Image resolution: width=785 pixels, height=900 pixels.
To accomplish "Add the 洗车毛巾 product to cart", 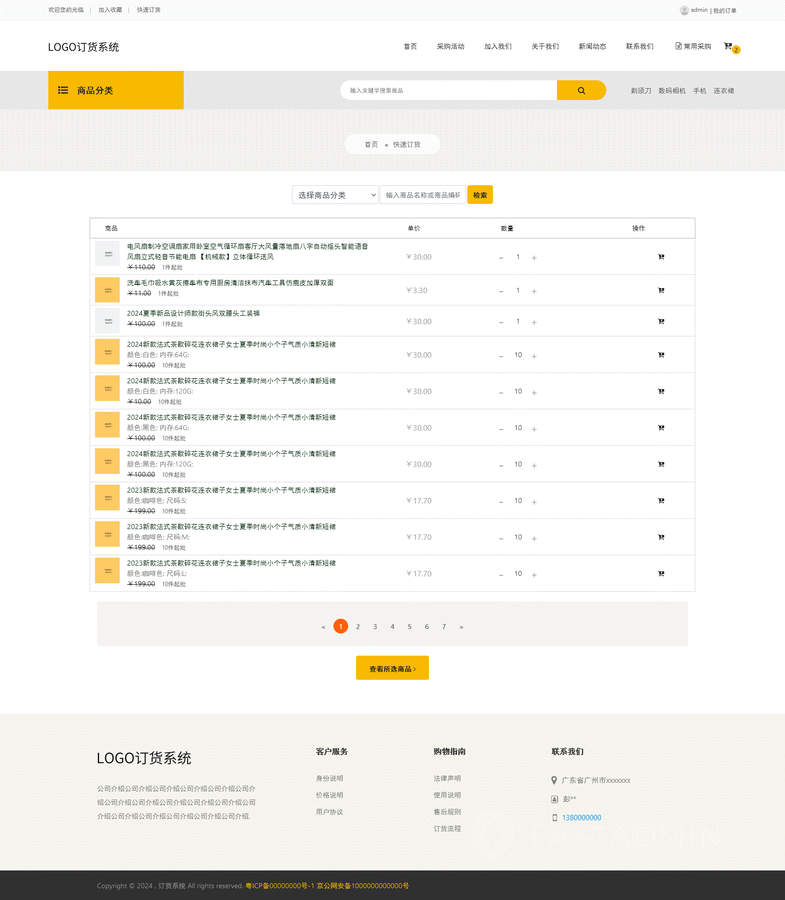I will click(x=661, y=291).
